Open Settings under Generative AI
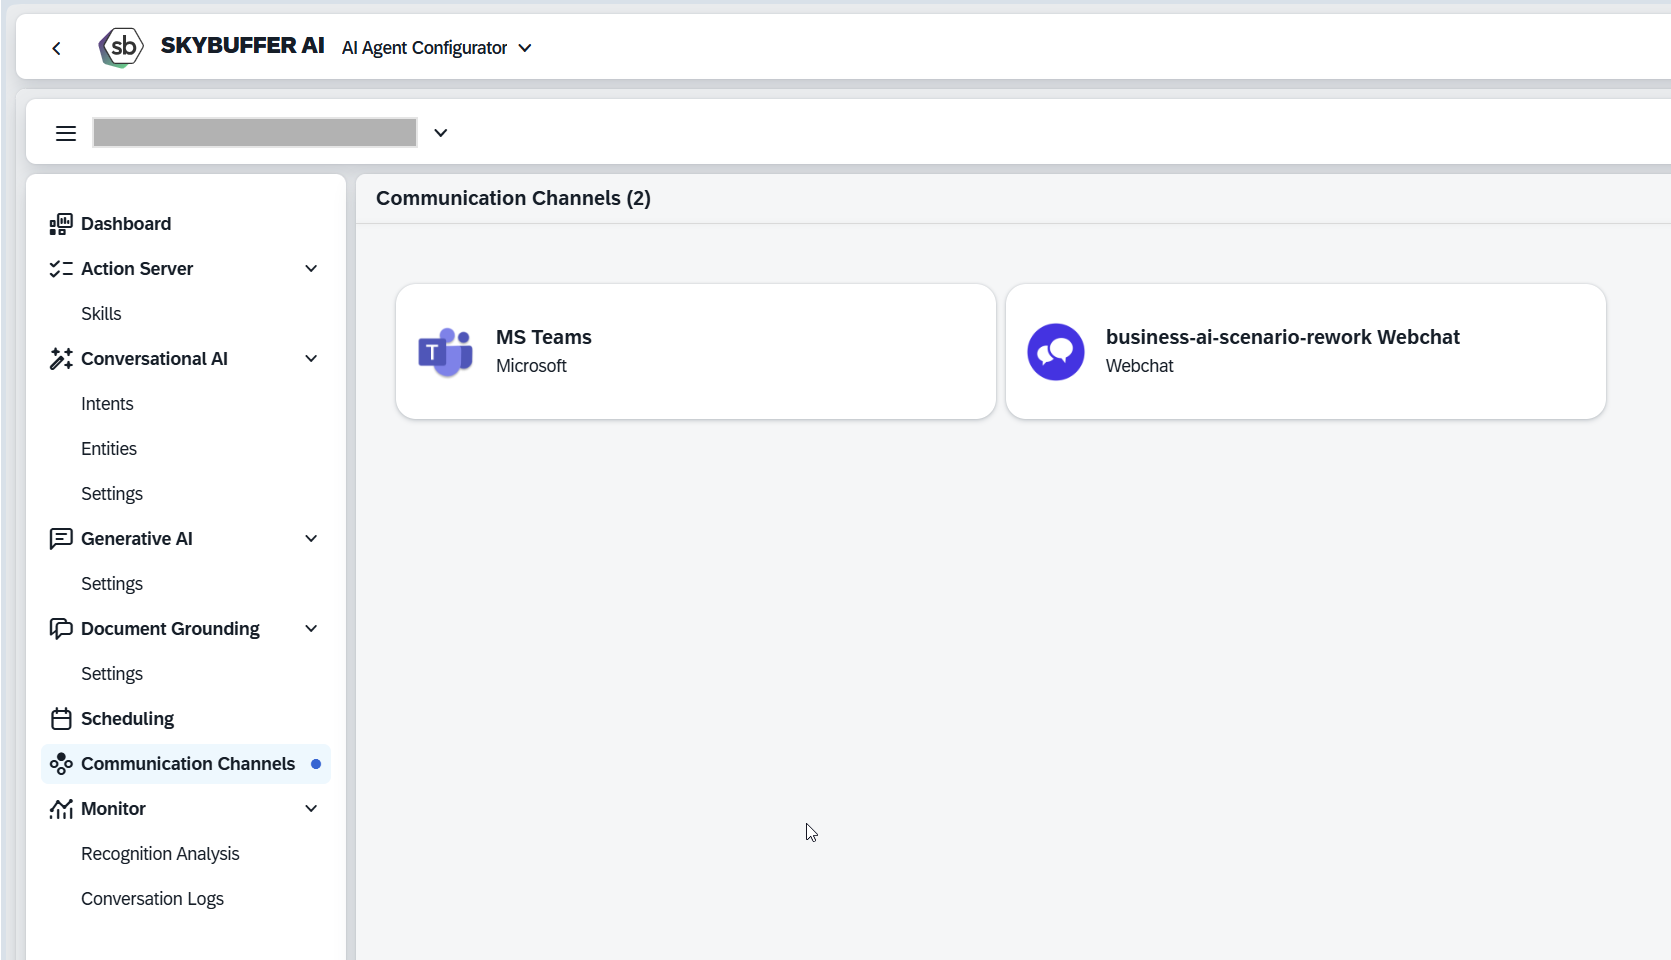This screenshot has height=960, width=1671. click(112, 584)
